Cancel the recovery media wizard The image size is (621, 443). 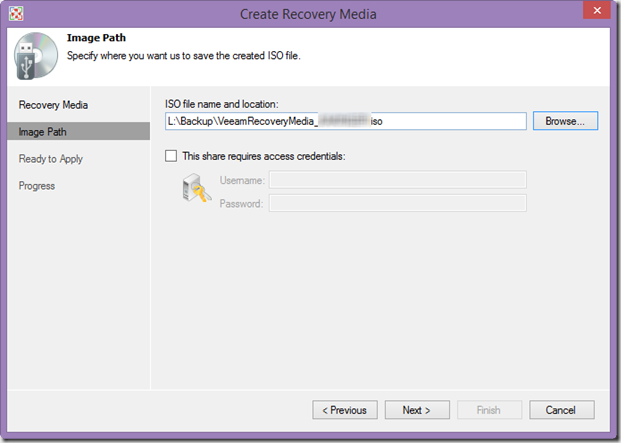(x=562, y=410)
